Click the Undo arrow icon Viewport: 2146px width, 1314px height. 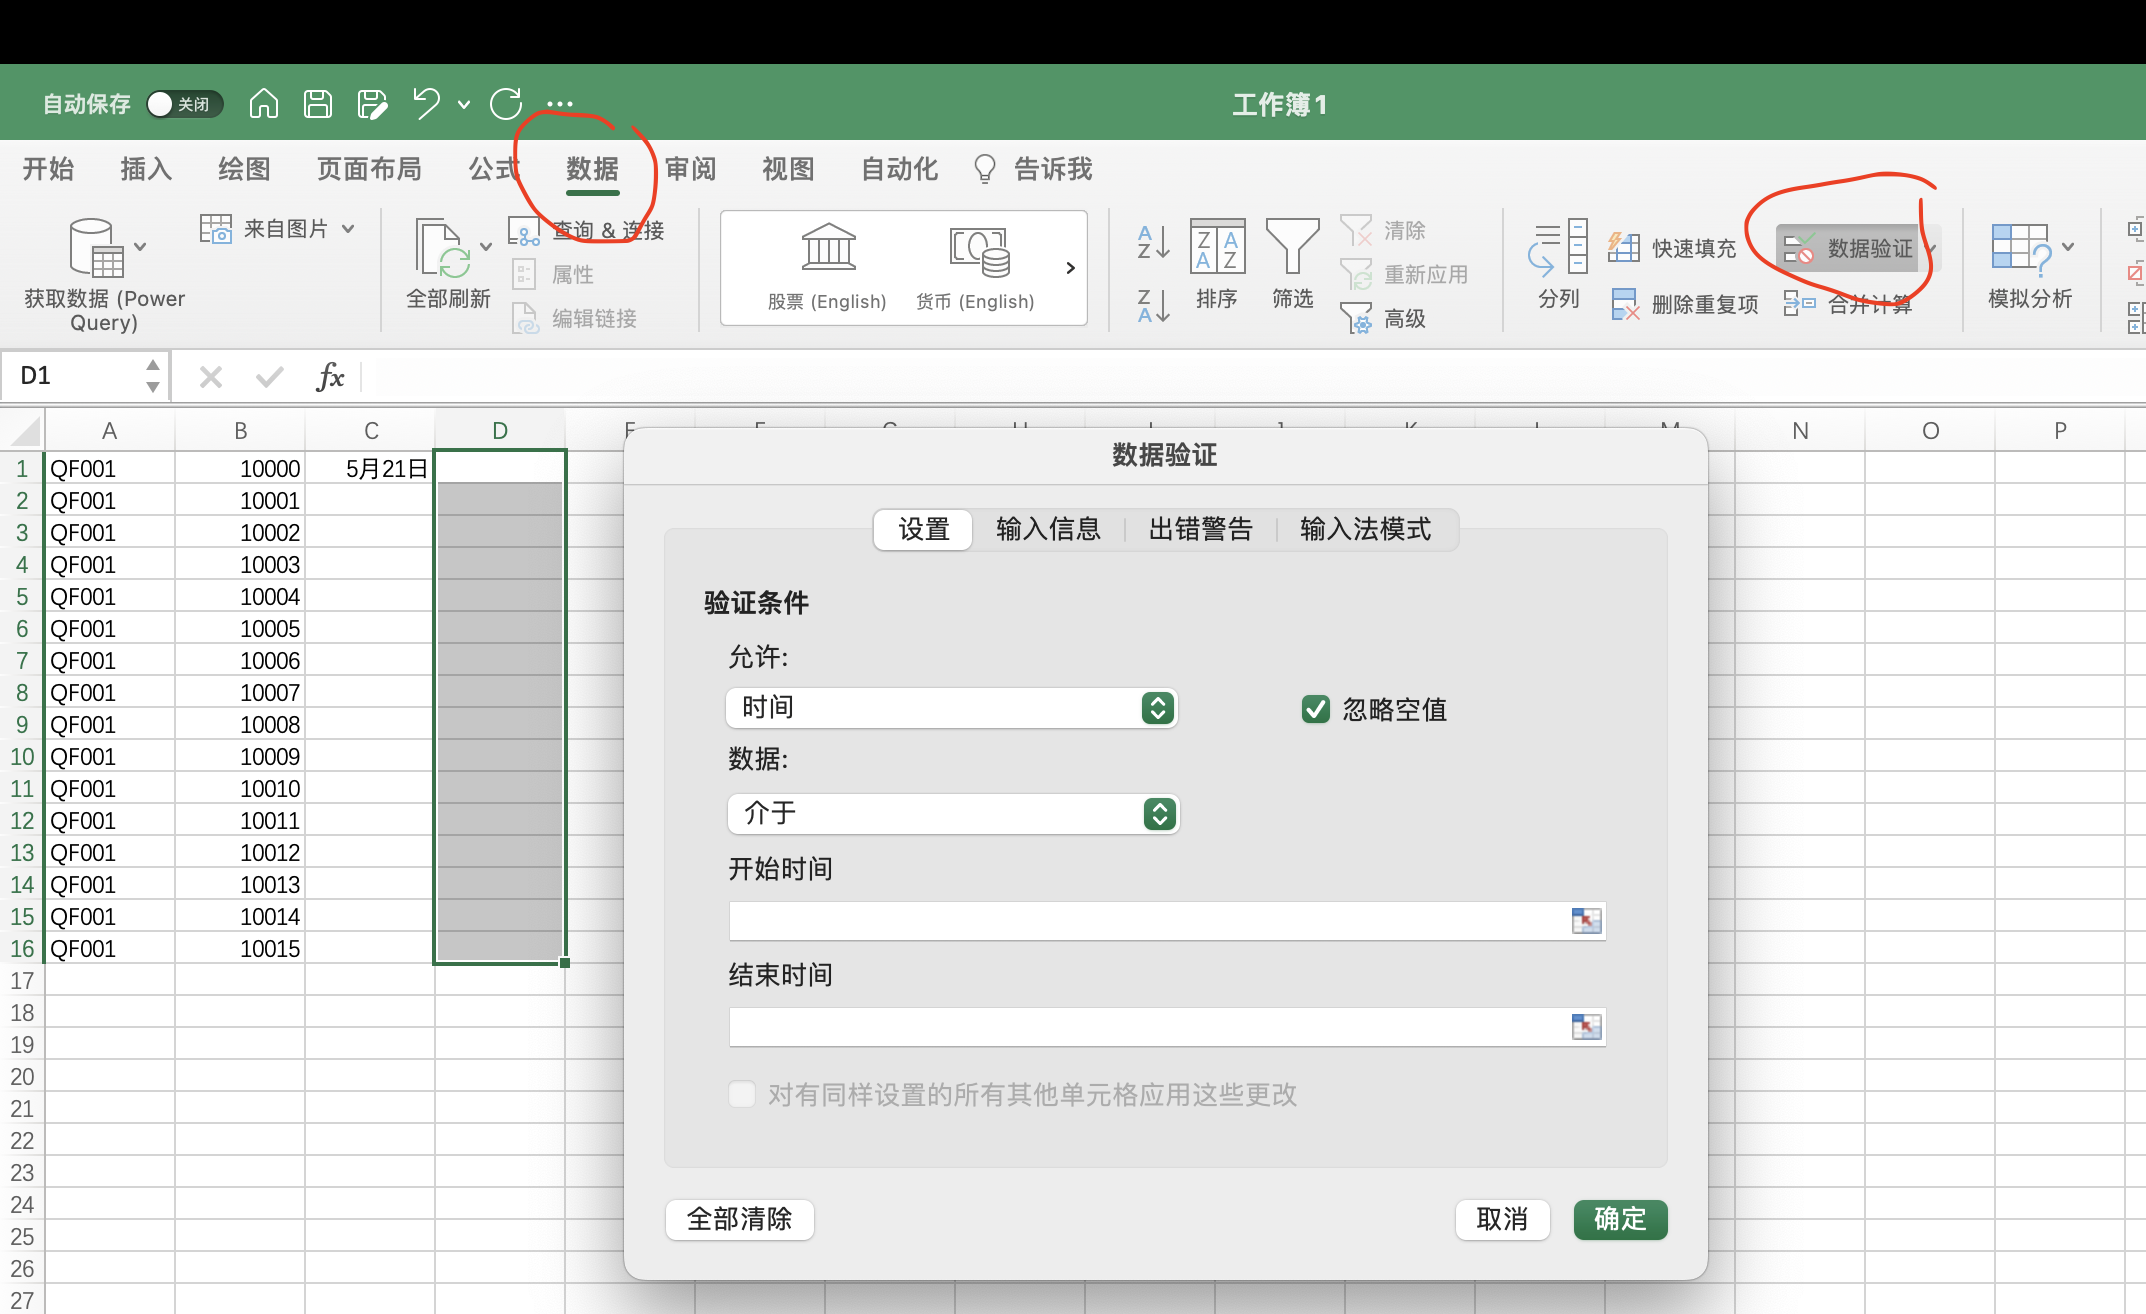[427, 103]
